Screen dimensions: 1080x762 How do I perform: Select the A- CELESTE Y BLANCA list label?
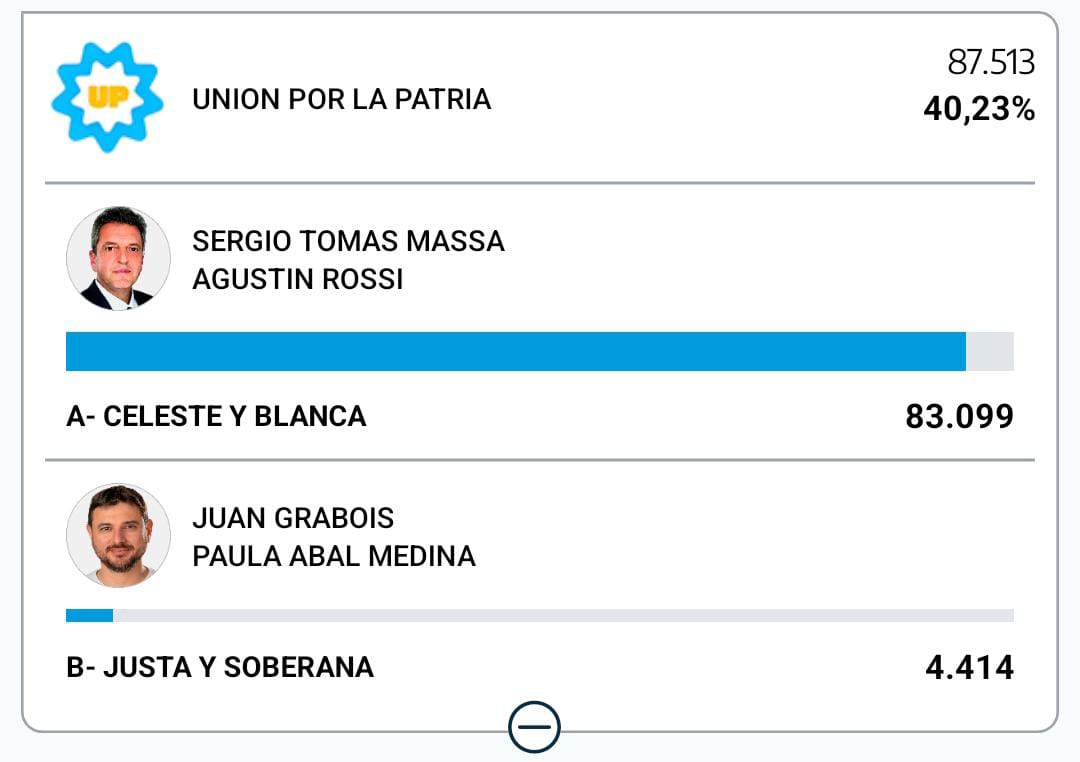pyautogui.click(x=216, y=416)
